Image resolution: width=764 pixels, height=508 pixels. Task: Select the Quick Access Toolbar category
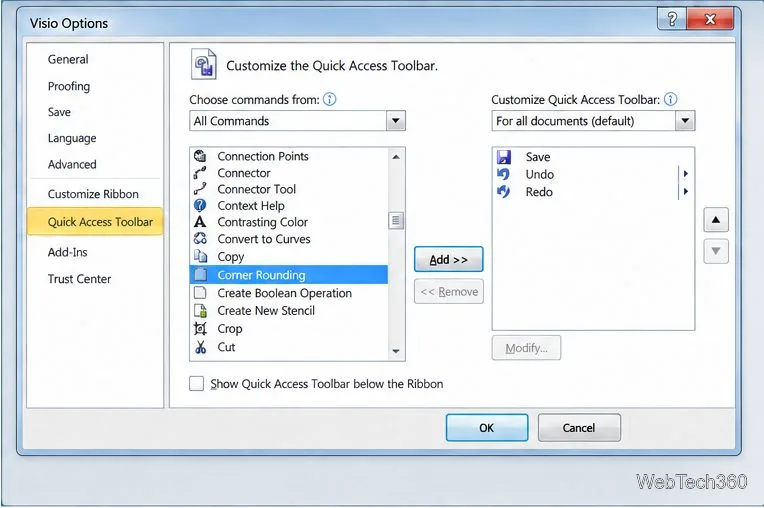click(x=96, y=222)
